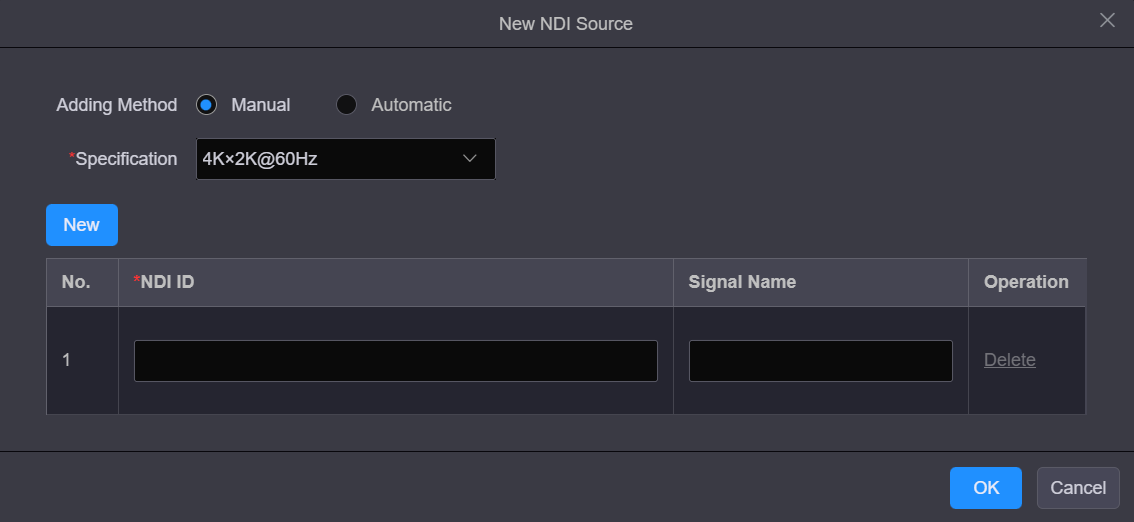This screenshot has width=1134, height=522.
Task: Select the Automatic adding method radio button
Action: pyautogui.click(x=346, y=105)
